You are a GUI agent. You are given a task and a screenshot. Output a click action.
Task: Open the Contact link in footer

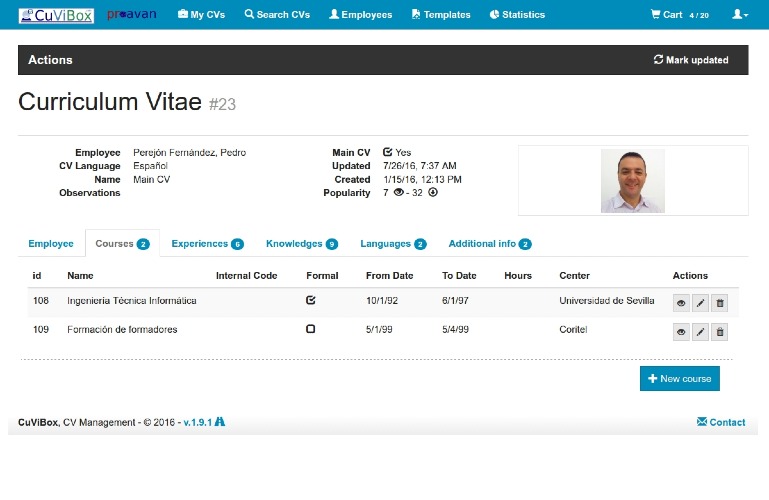pos(721,422)
